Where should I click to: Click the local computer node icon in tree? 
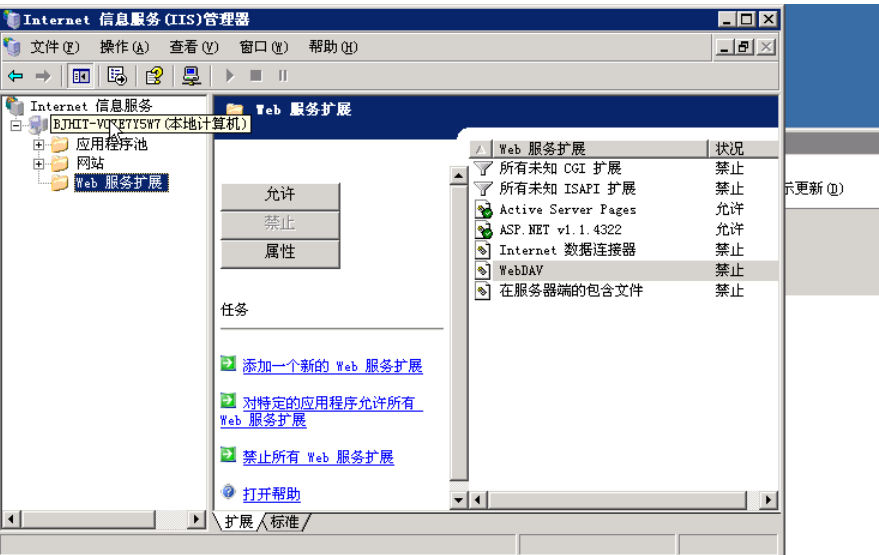(38, 124)
